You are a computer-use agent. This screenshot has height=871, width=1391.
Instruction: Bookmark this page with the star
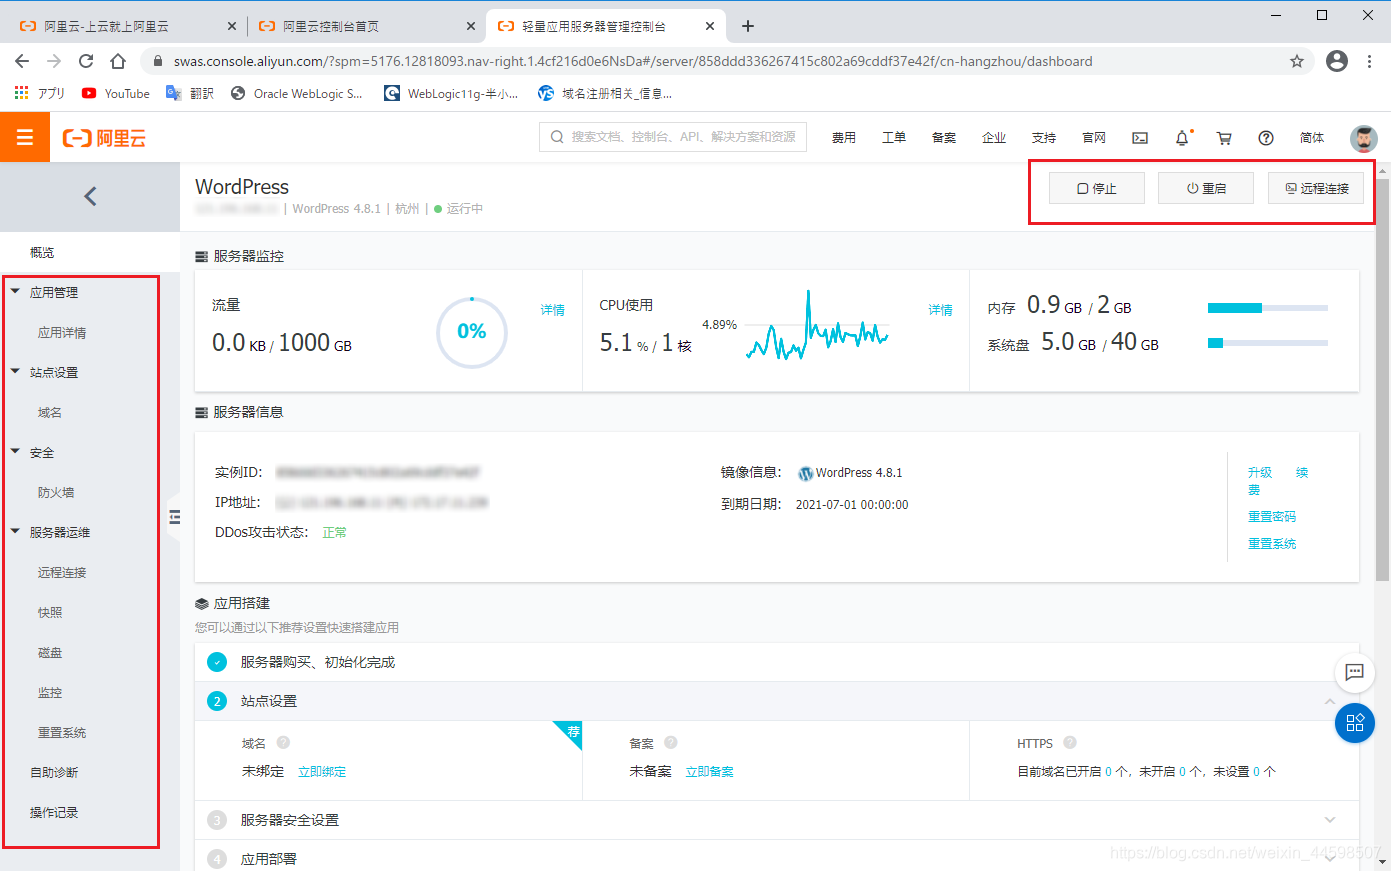coord(1297,61)
